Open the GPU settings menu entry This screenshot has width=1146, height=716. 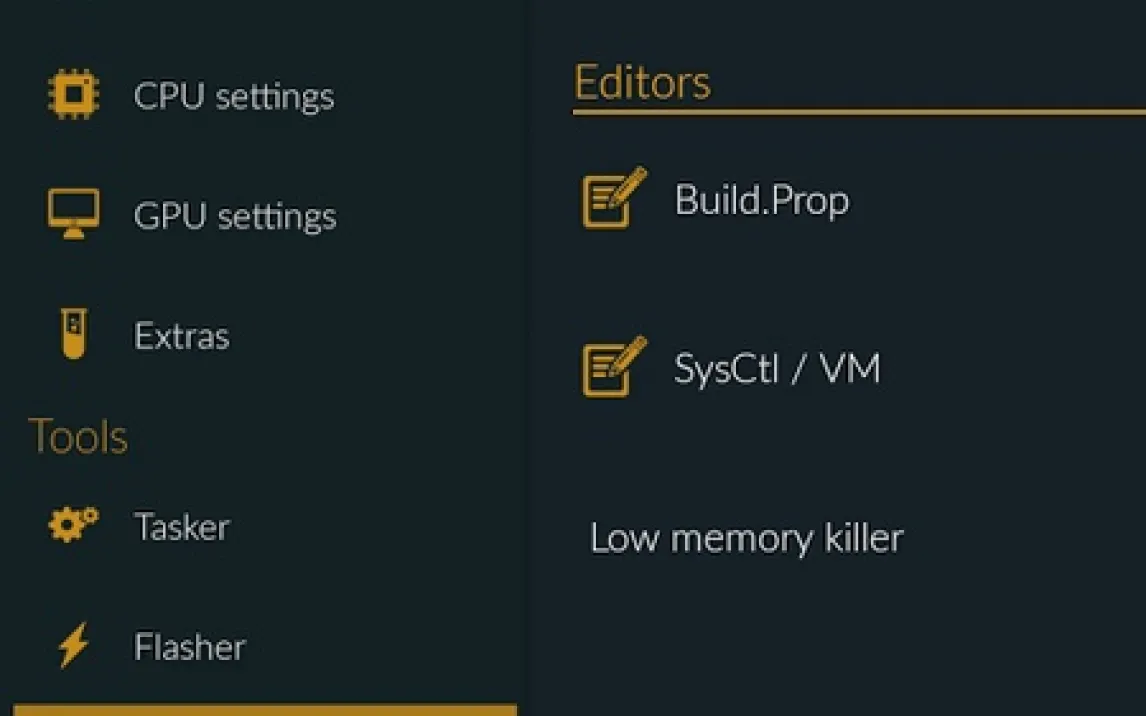coord(235,216)
